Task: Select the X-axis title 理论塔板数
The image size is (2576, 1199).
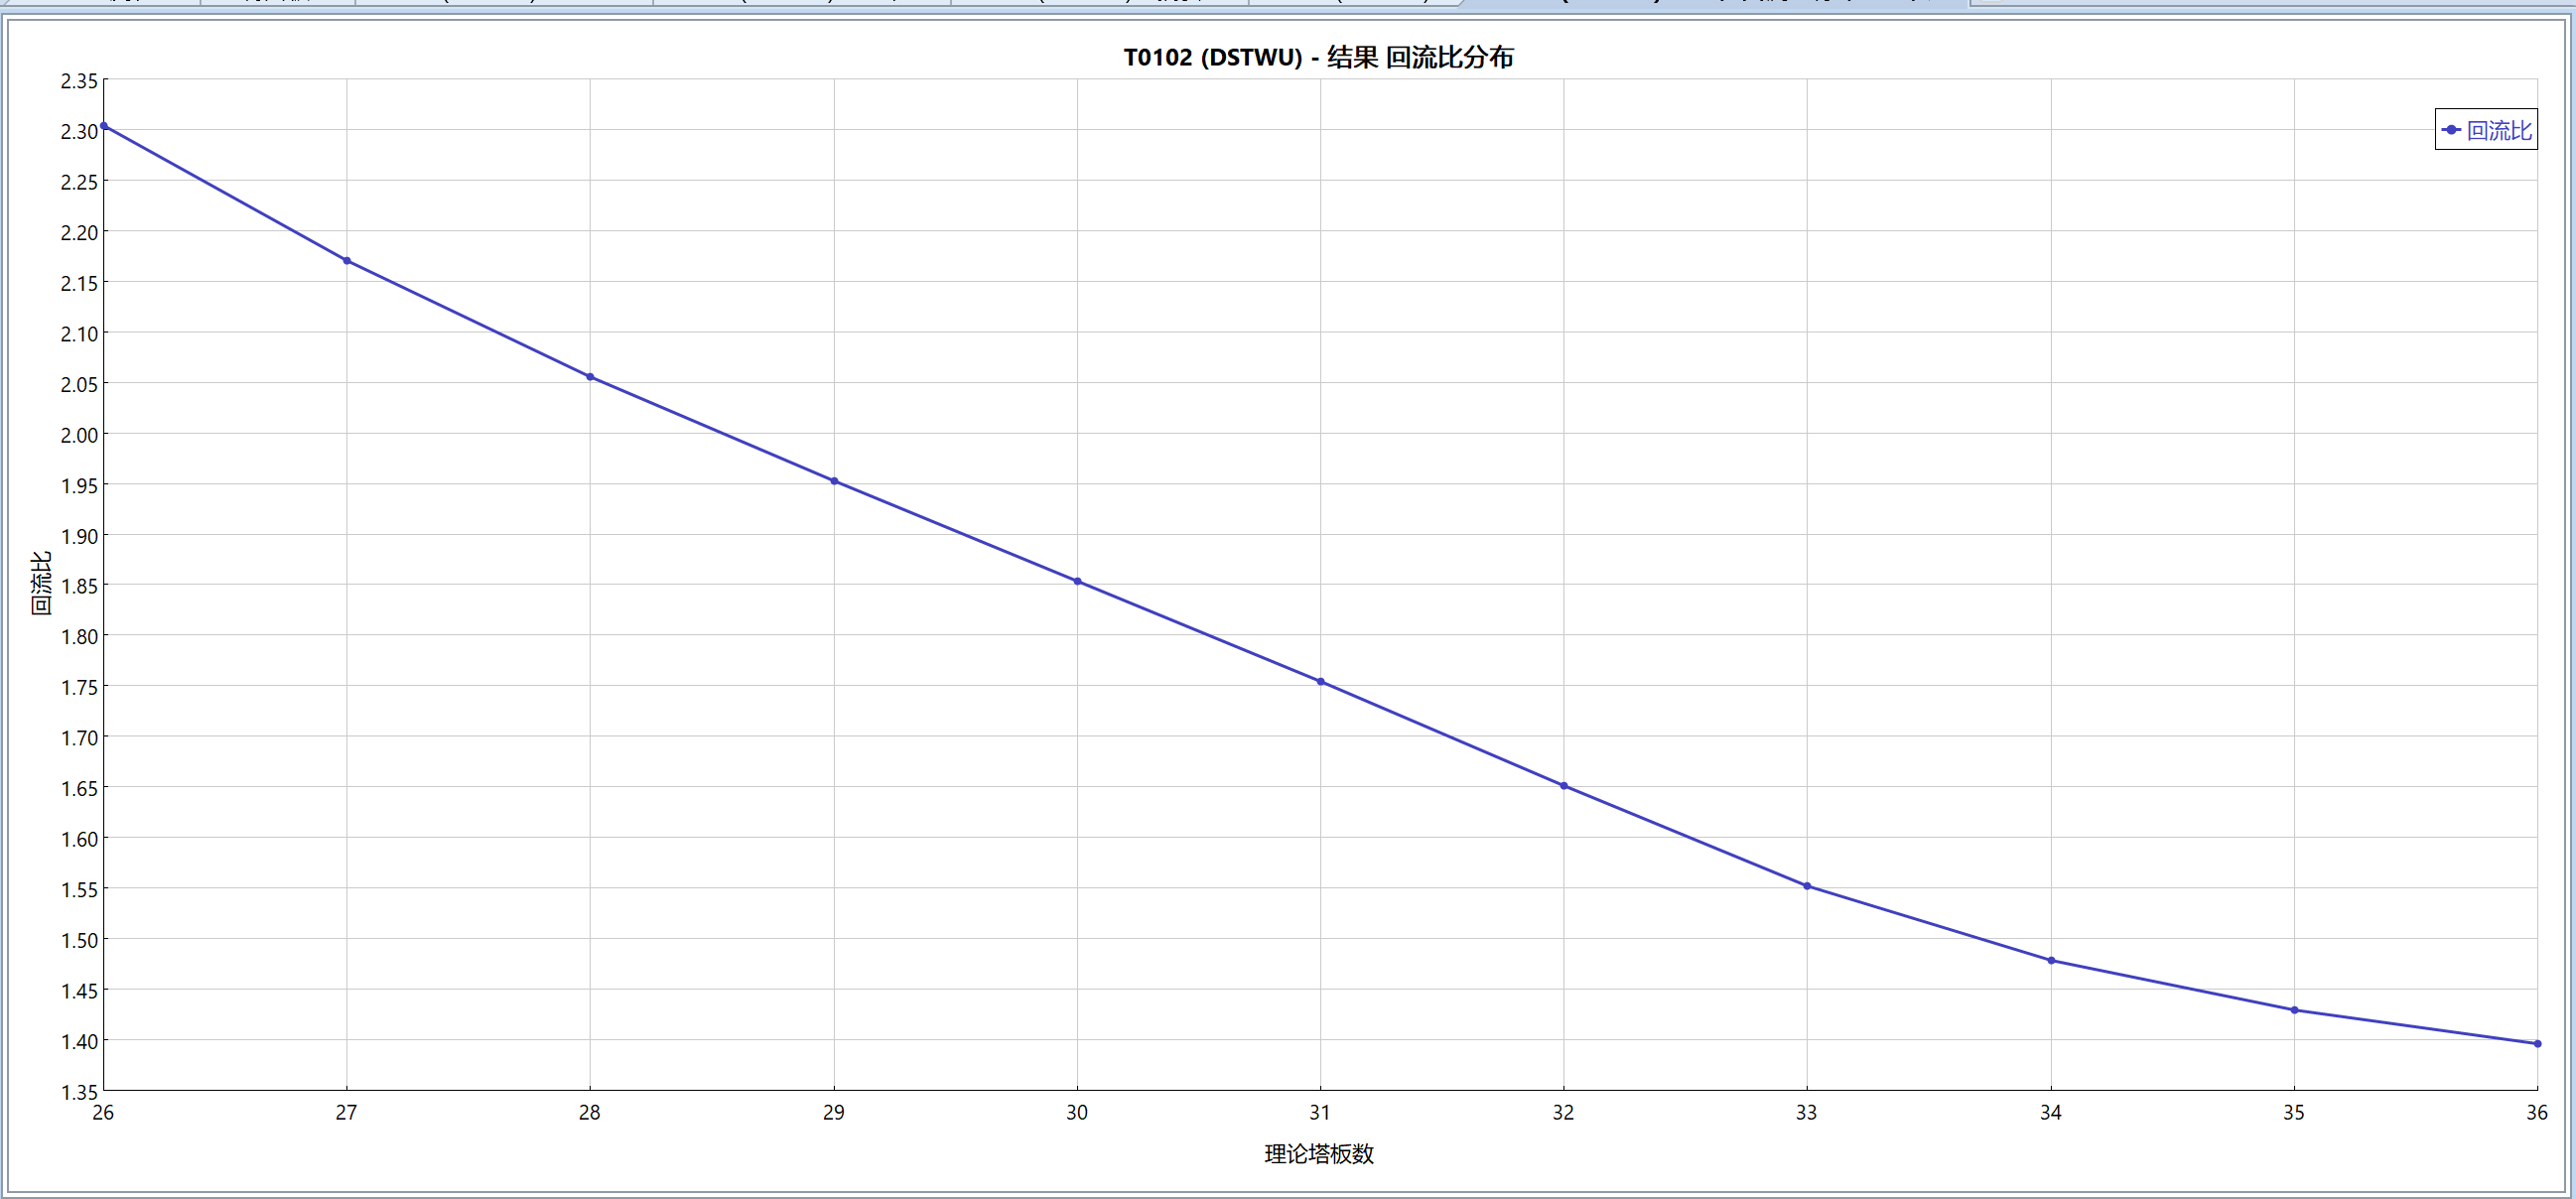Action: [x=1319, y=1154]
